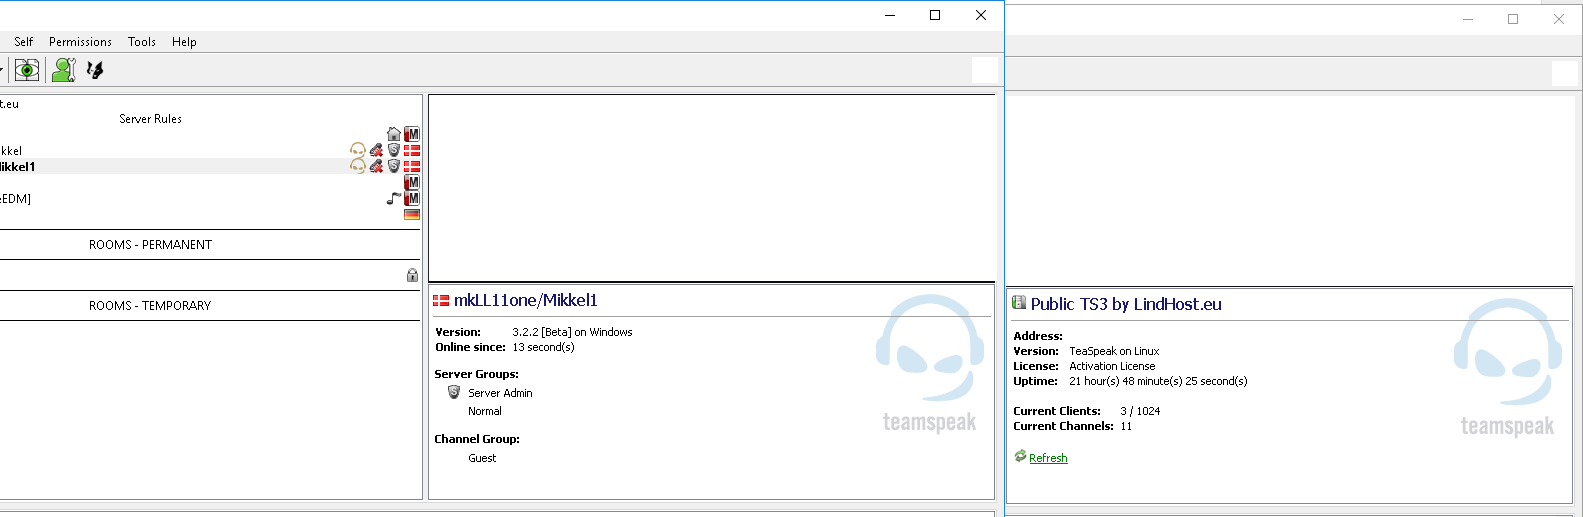Click the house default-channel icon
1583x517 pixels.
point(394,134)
